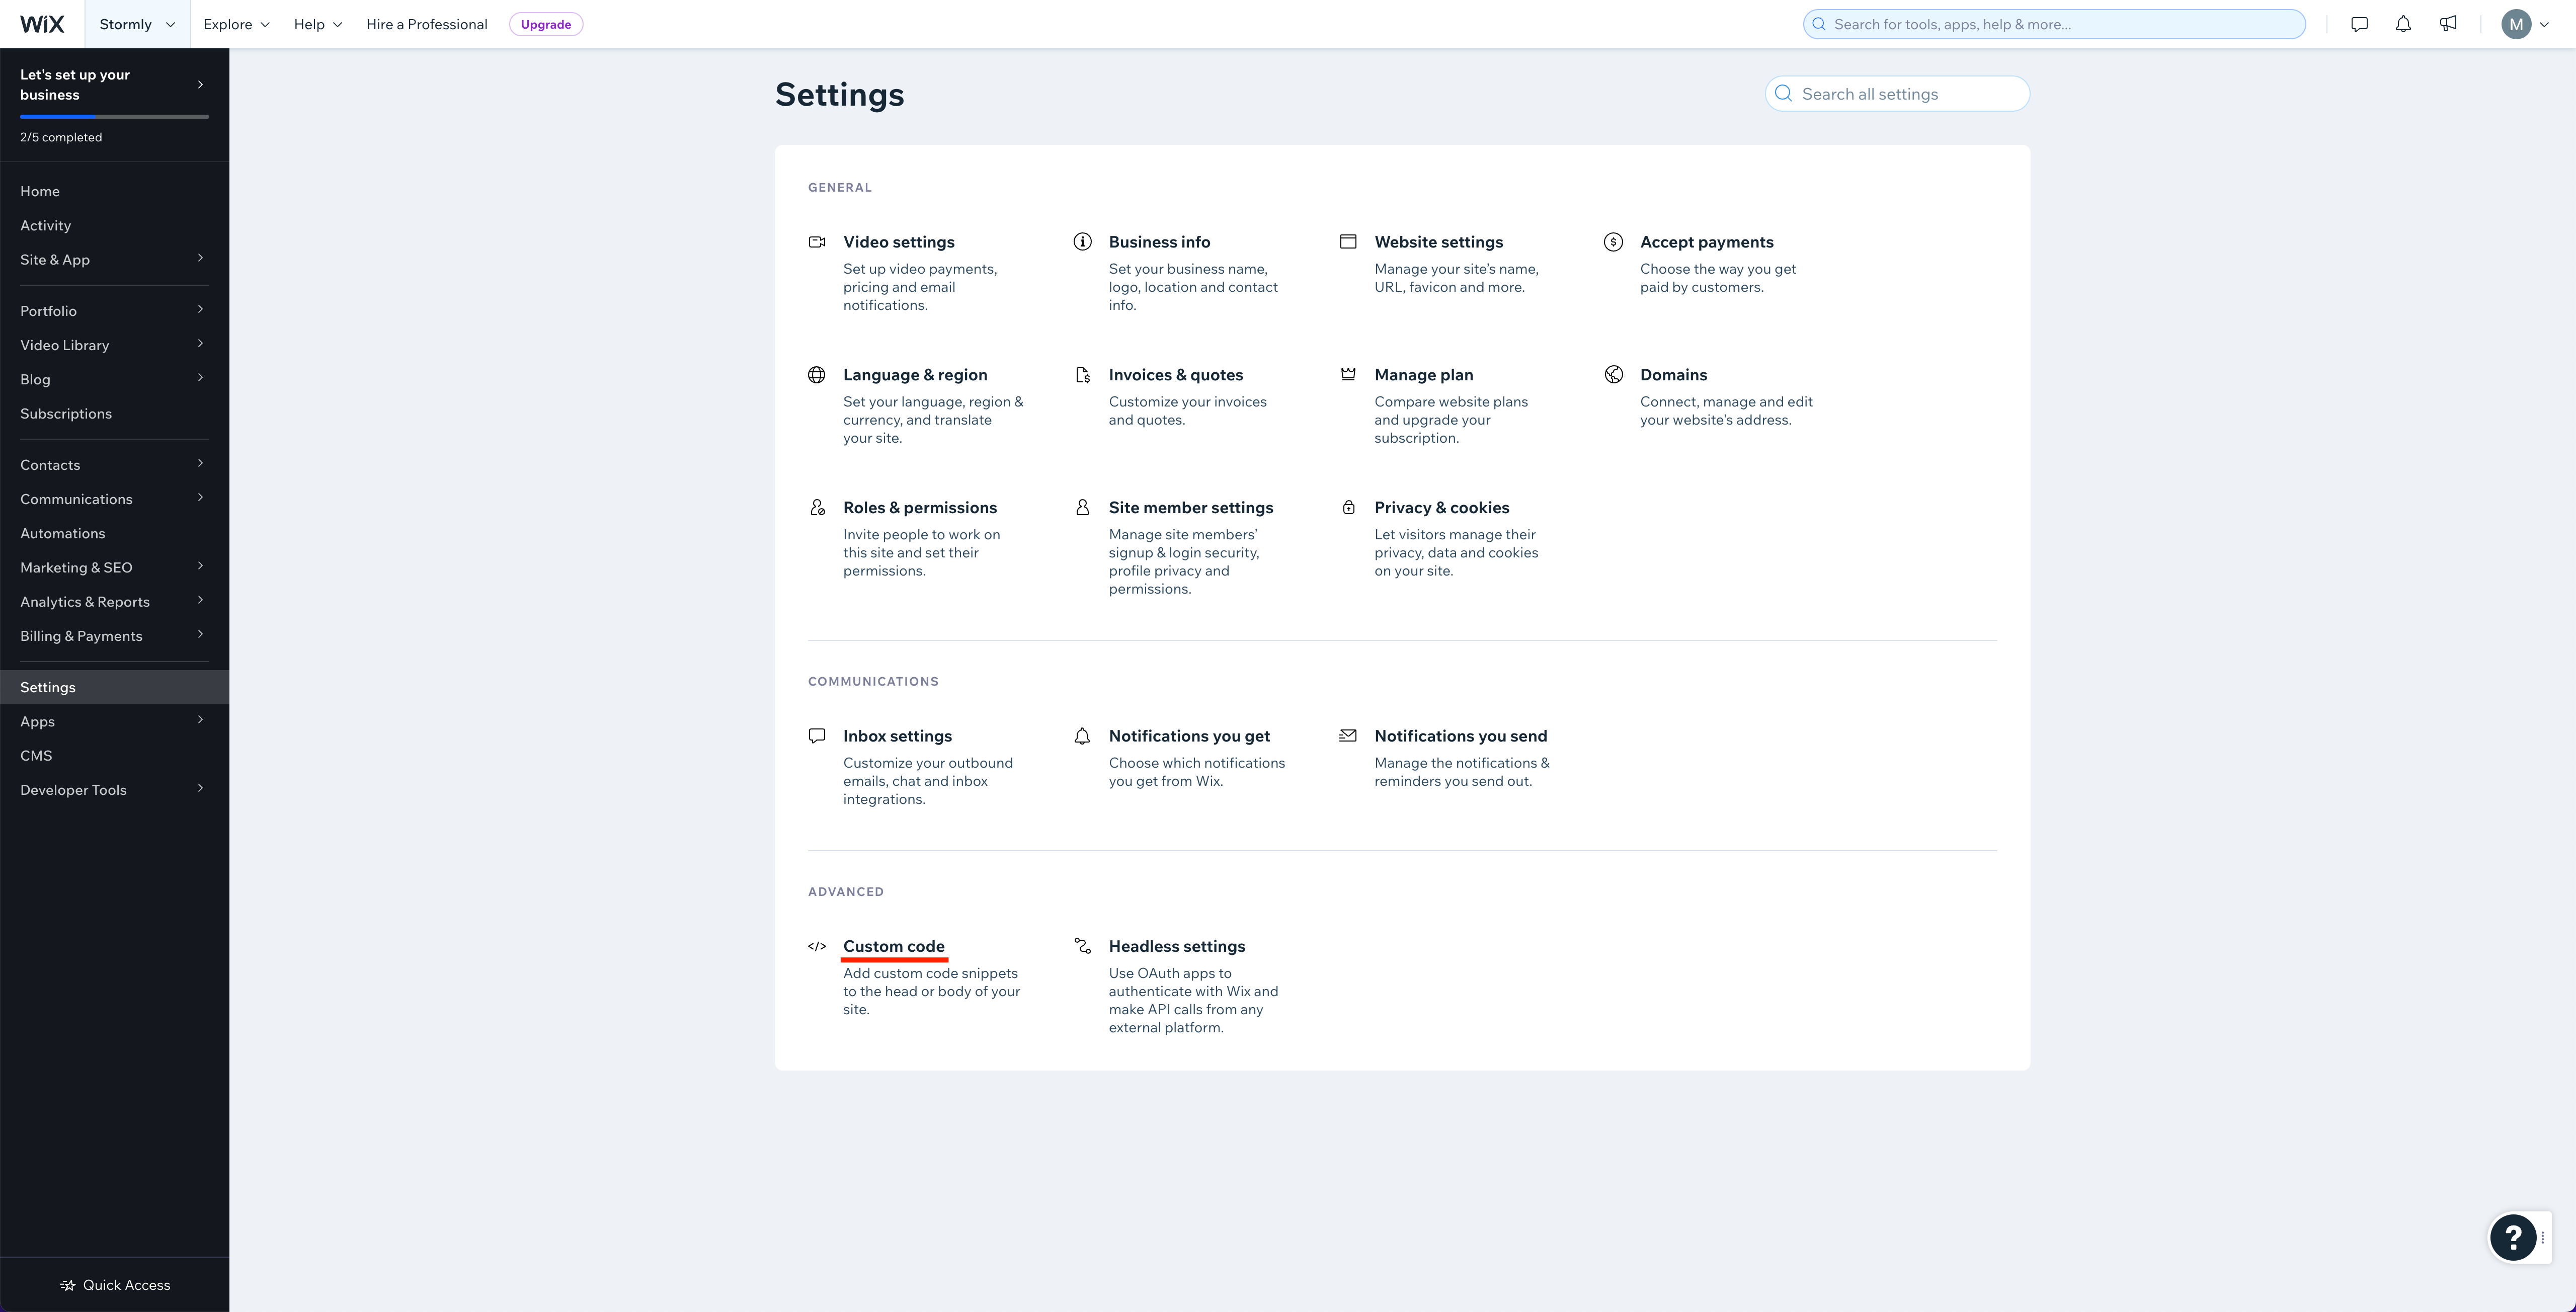
Task: Open the notifications bell in header
Action: coord(2403,24)
